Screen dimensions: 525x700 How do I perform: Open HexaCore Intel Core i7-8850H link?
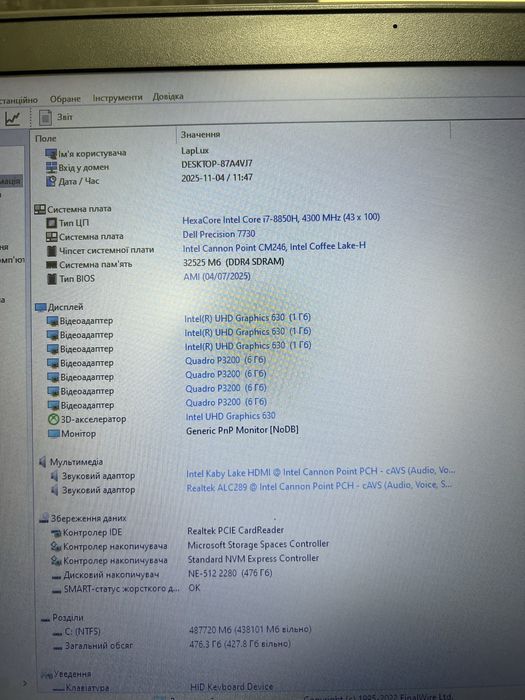click(x=281, y=218)
